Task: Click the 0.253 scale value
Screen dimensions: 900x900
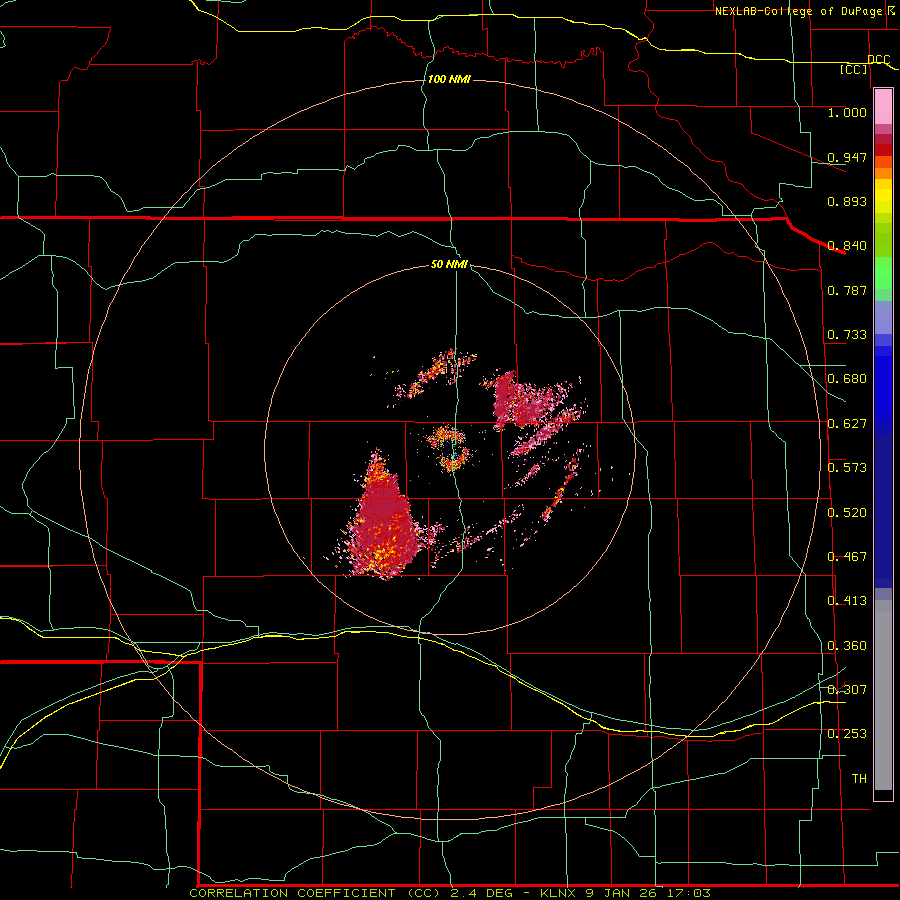Action: 847,734
